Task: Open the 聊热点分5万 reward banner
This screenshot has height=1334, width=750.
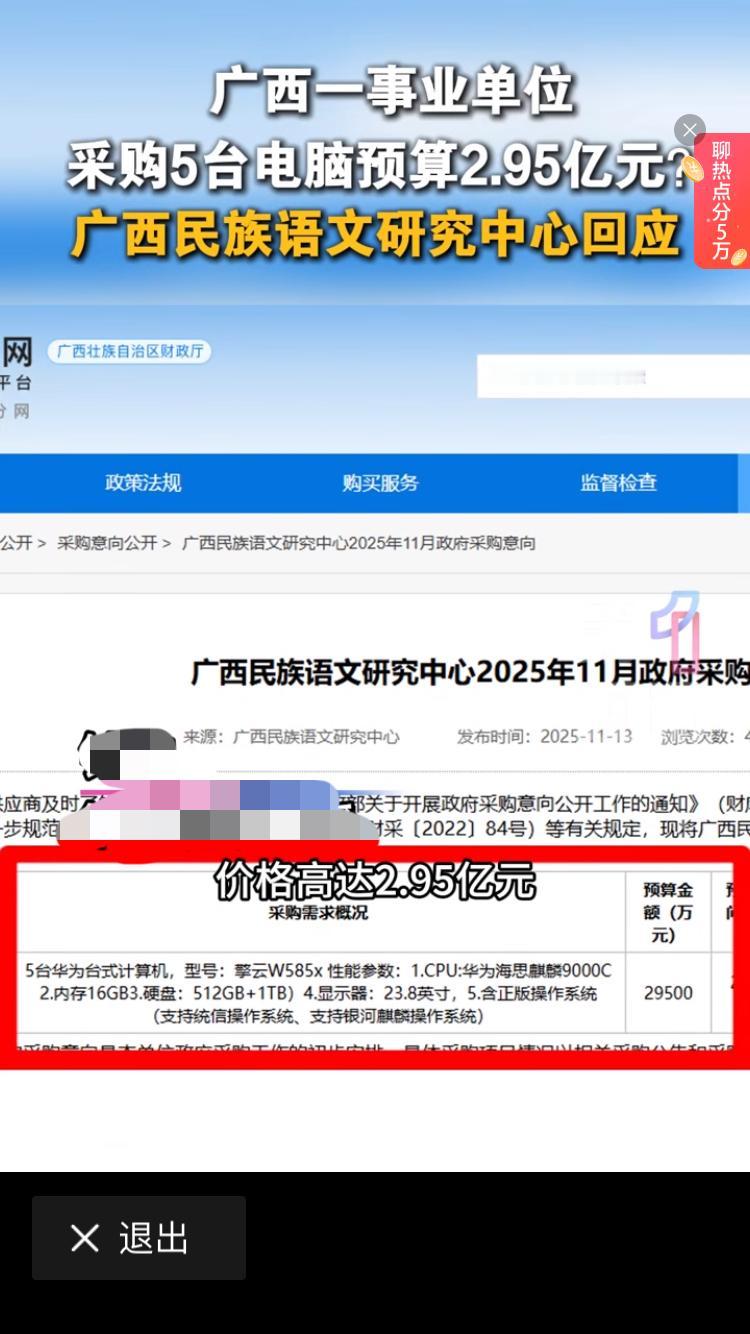Action: tap(722, 202)
